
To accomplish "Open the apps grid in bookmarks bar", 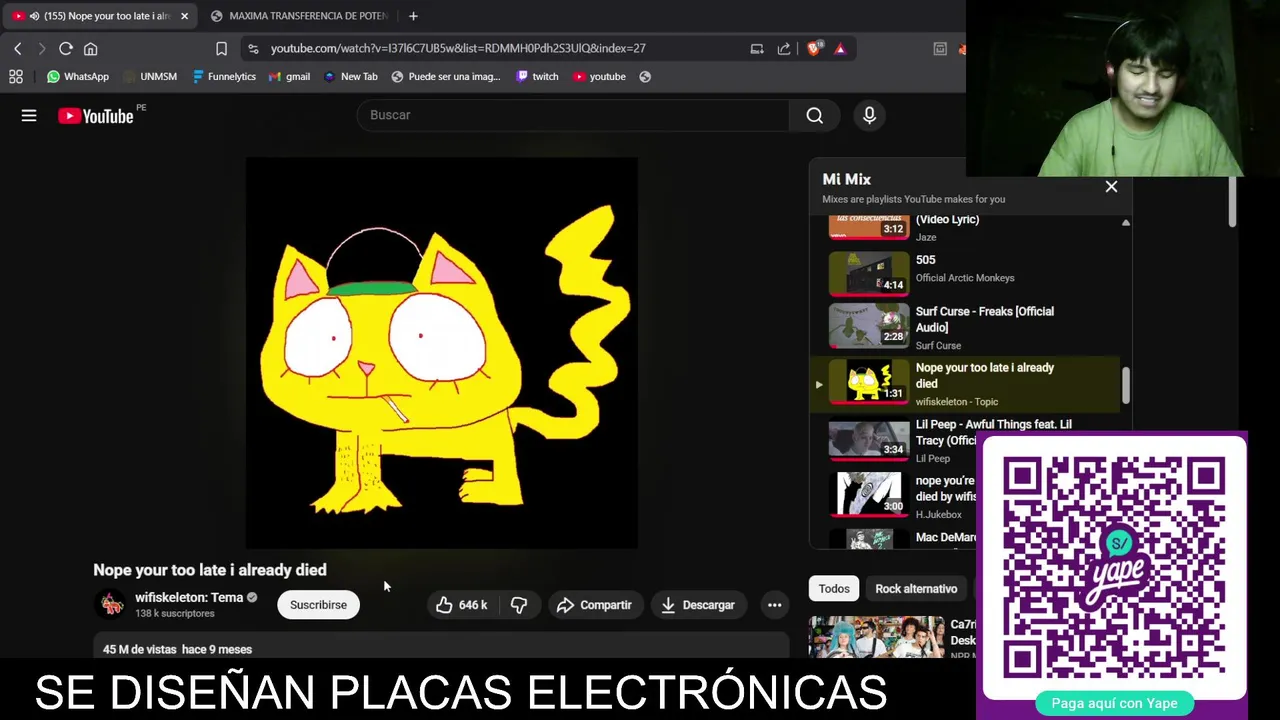I will point(16,76).
